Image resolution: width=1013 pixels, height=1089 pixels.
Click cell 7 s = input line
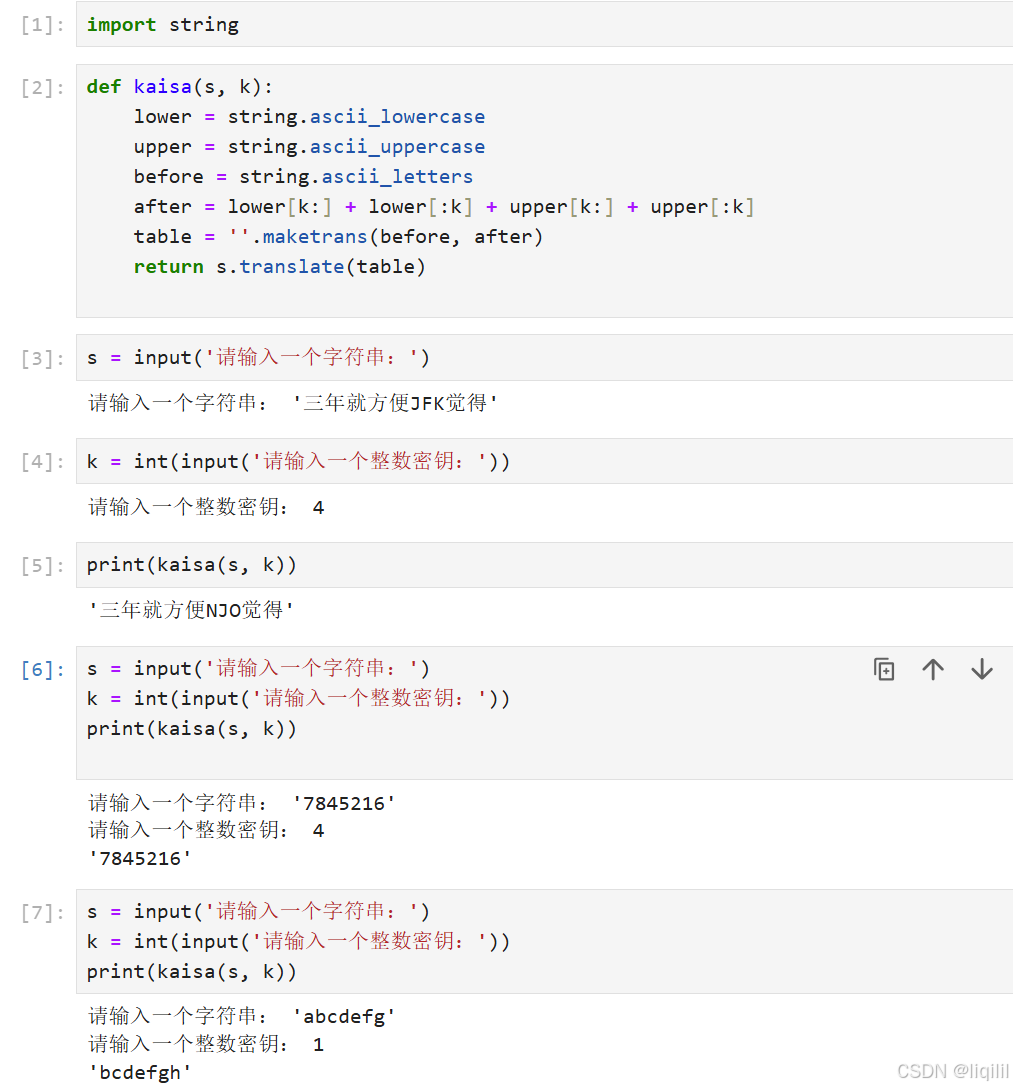click(258, 911)
